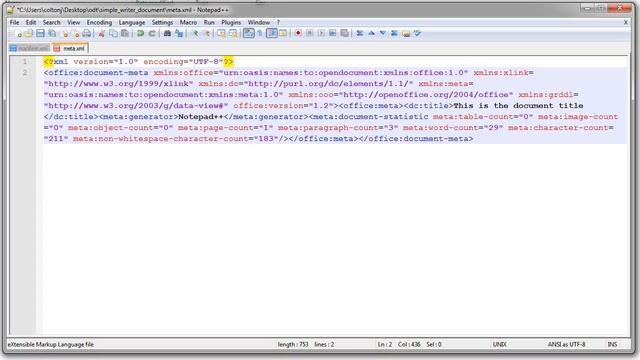Open the Macro menu

click(189, 22)
